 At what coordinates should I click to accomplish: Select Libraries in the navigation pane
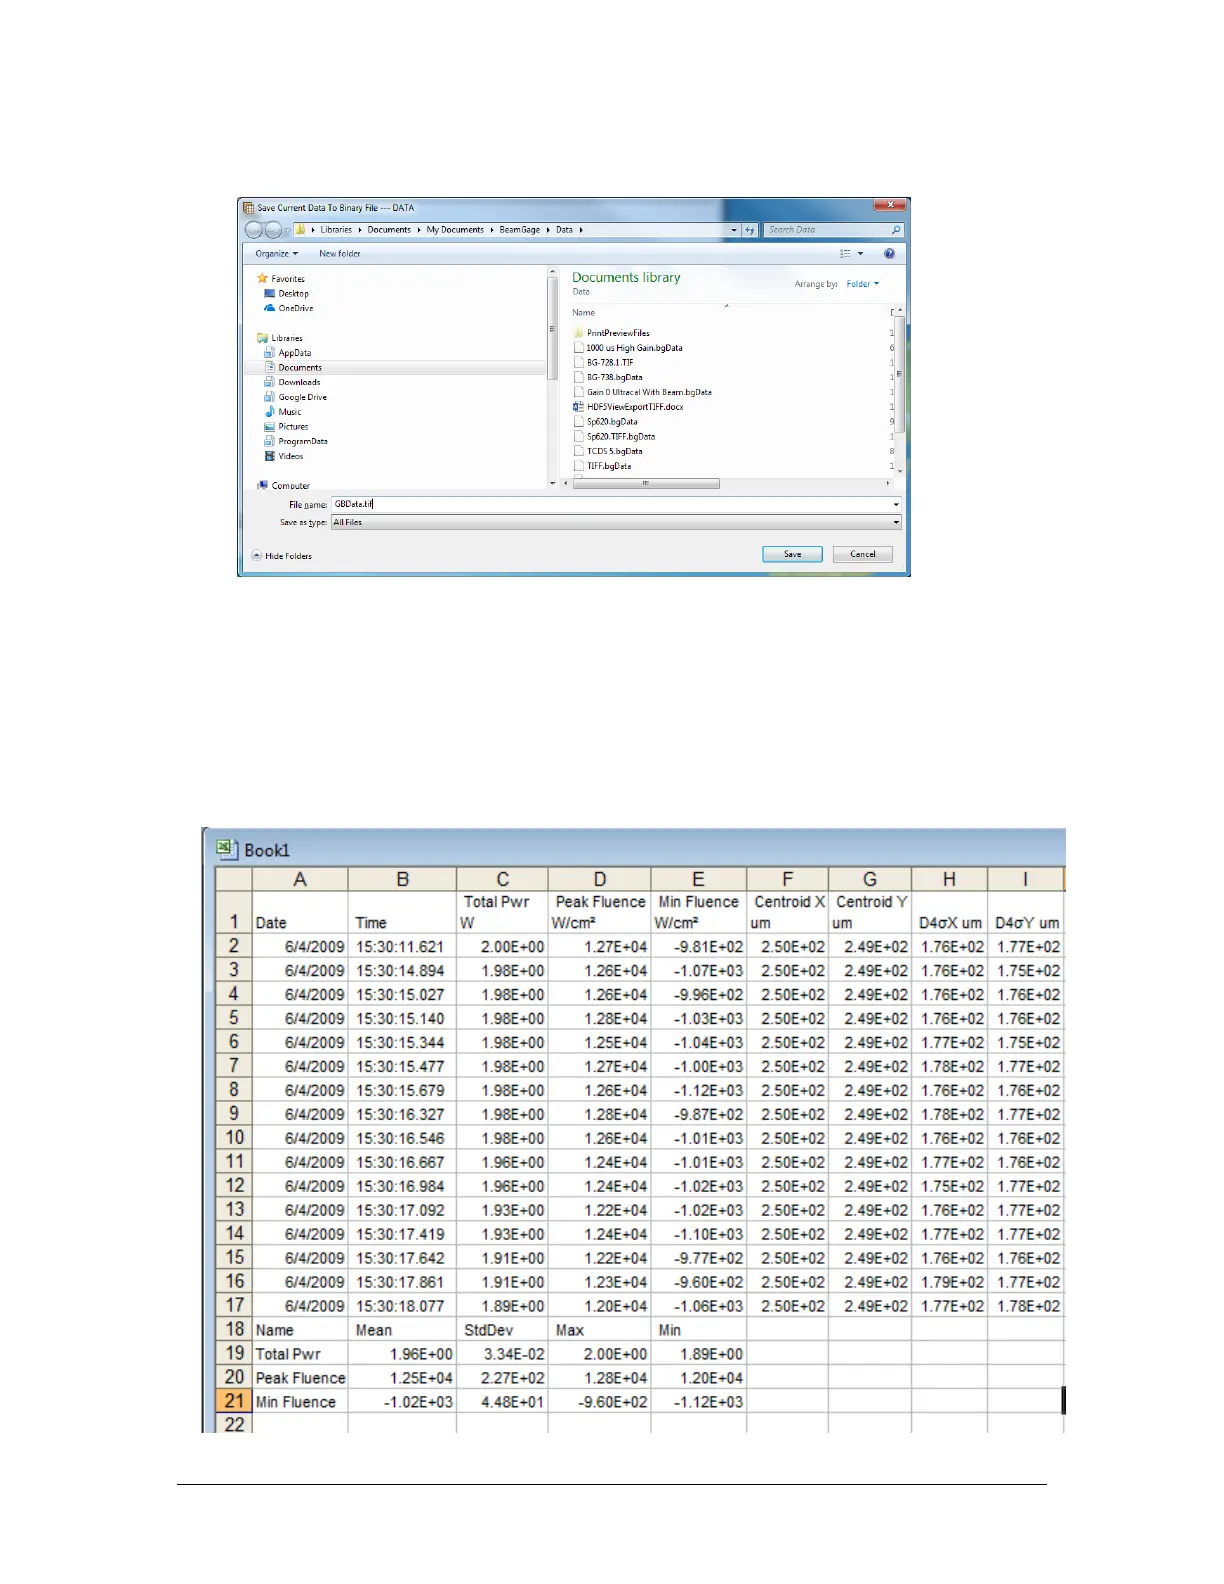click(x=286, y=338)
